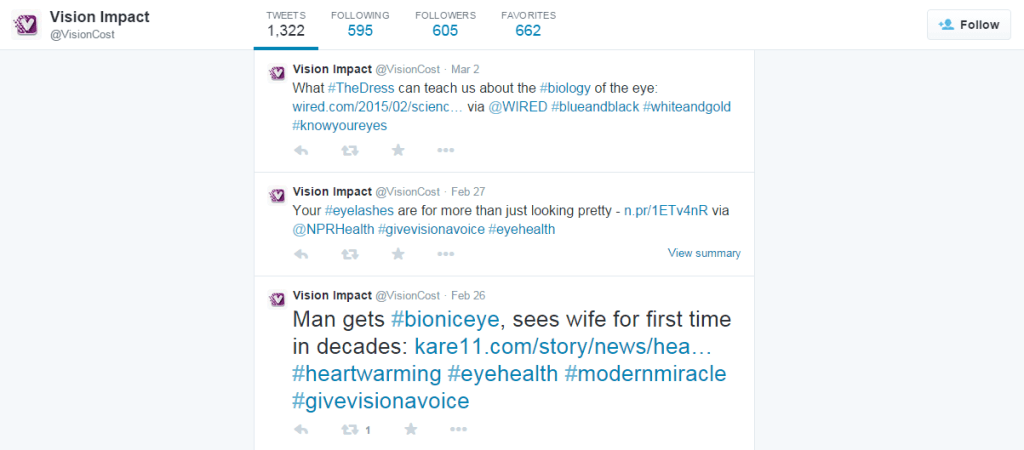Open more options on the #eyelashes tweet
This screenshot has width=1024, height=450.
[x=445, y=254]
